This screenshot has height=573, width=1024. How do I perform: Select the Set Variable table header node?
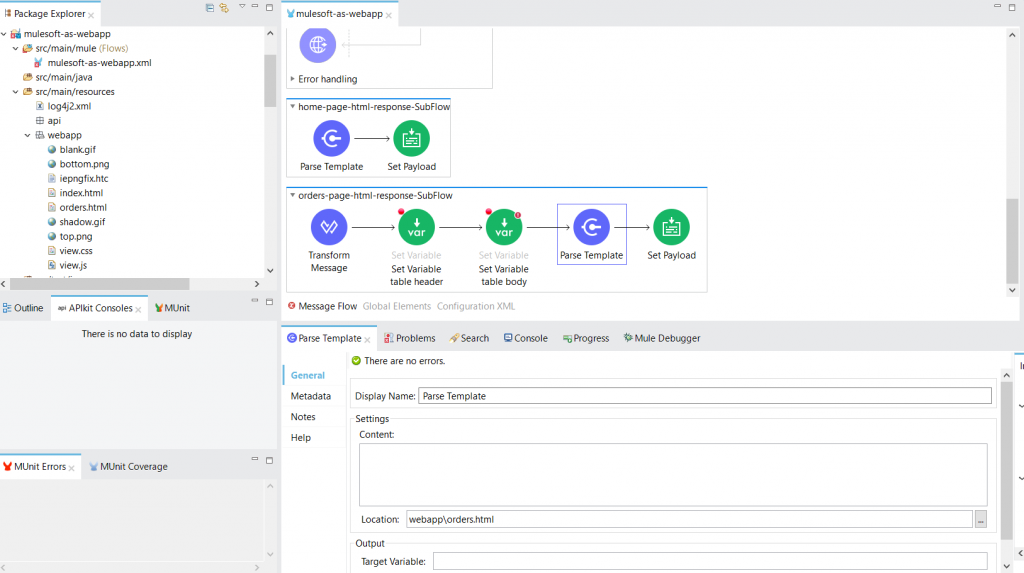point(416,228)
